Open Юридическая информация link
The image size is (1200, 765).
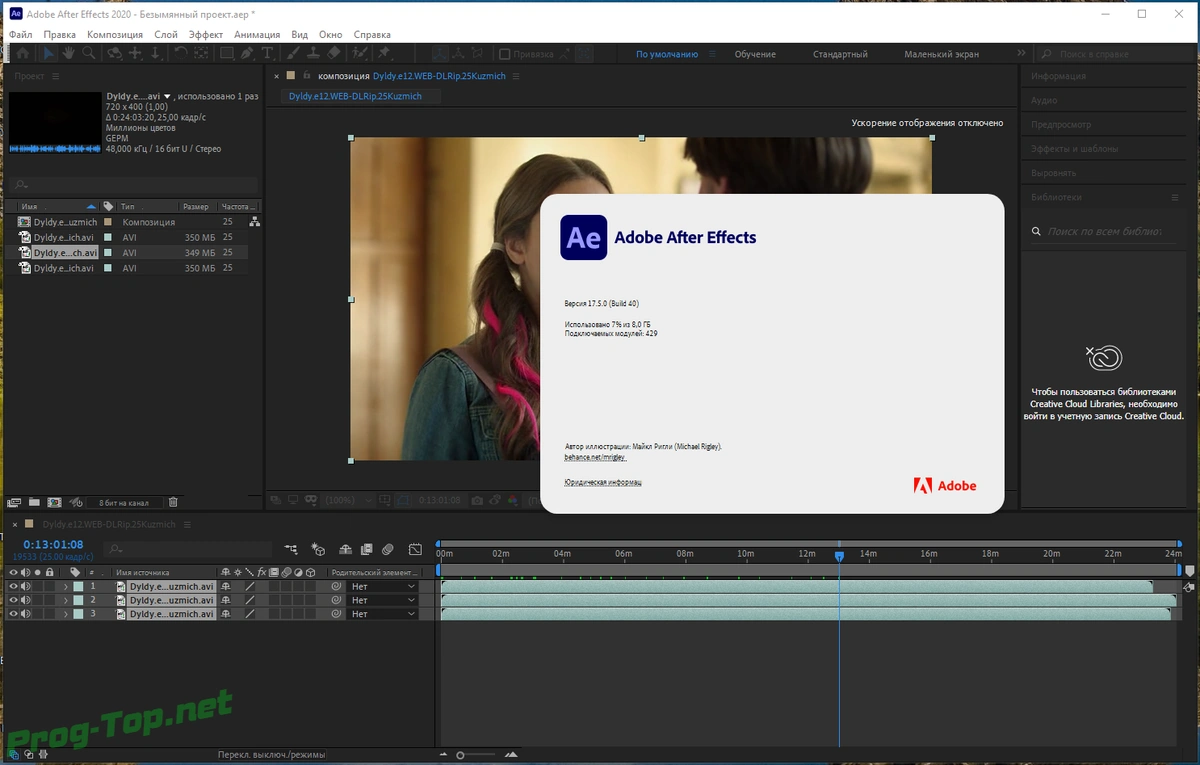(x=603, y=482)
